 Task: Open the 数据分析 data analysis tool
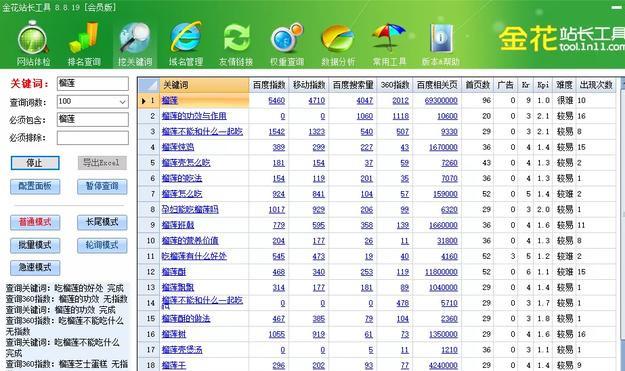(x=338, y=44)
